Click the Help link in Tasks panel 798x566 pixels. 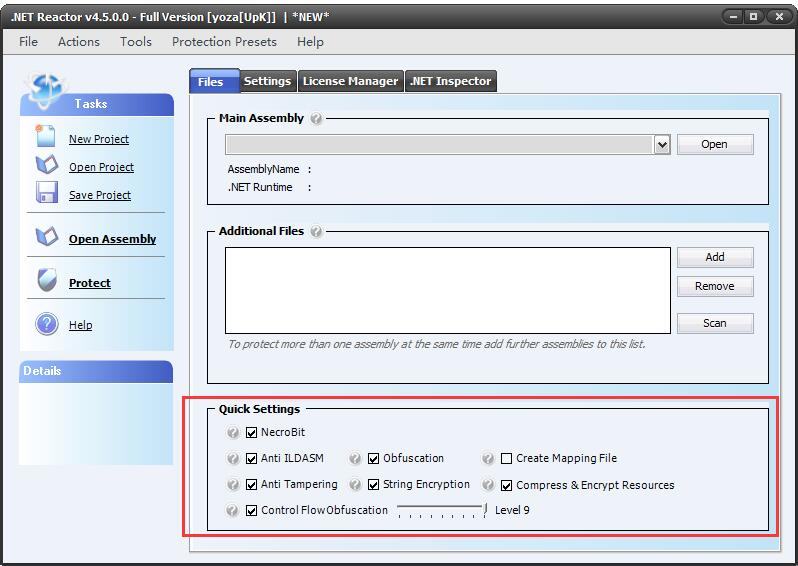point(80,325)
